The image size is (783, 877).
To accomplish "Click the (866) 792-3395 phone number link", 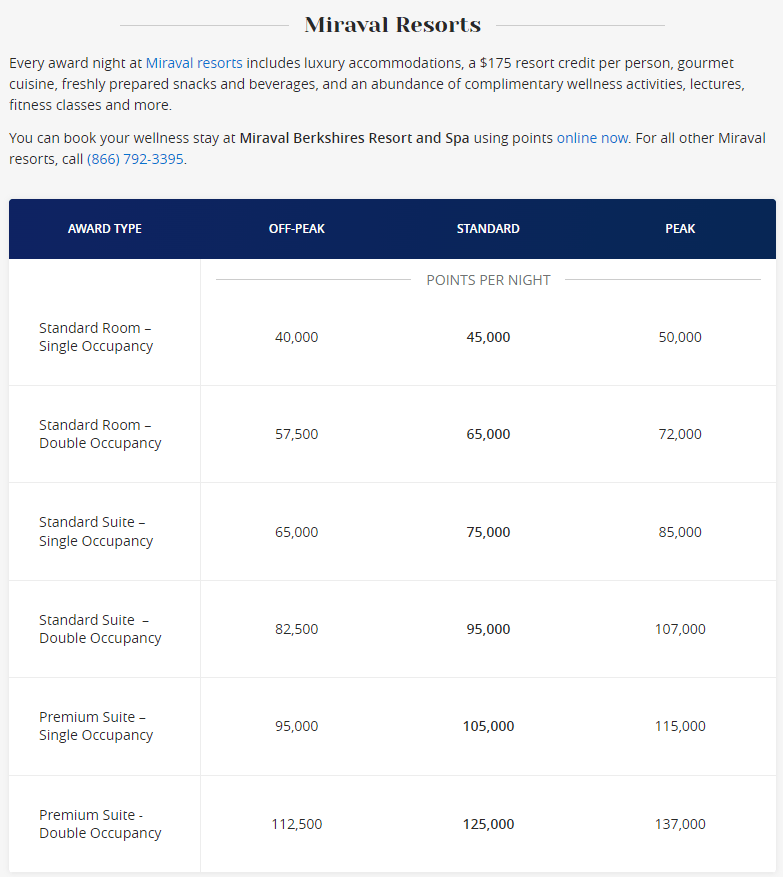I will pyautogui.click(x=135, y=159).
